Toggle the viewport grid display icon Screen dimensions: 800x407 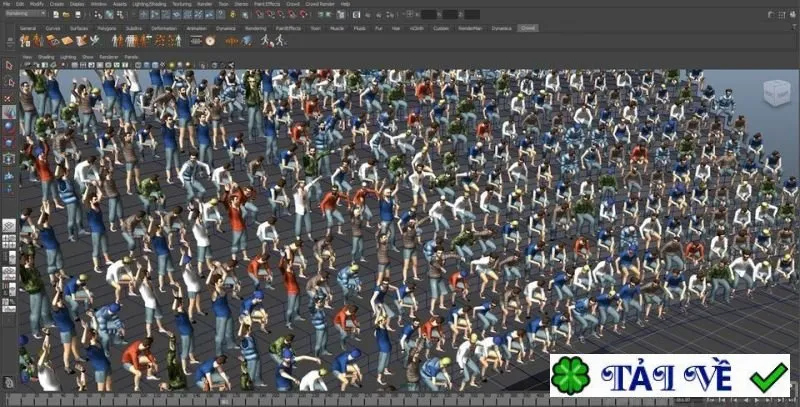pyautogui.click(x=74, y=65)
